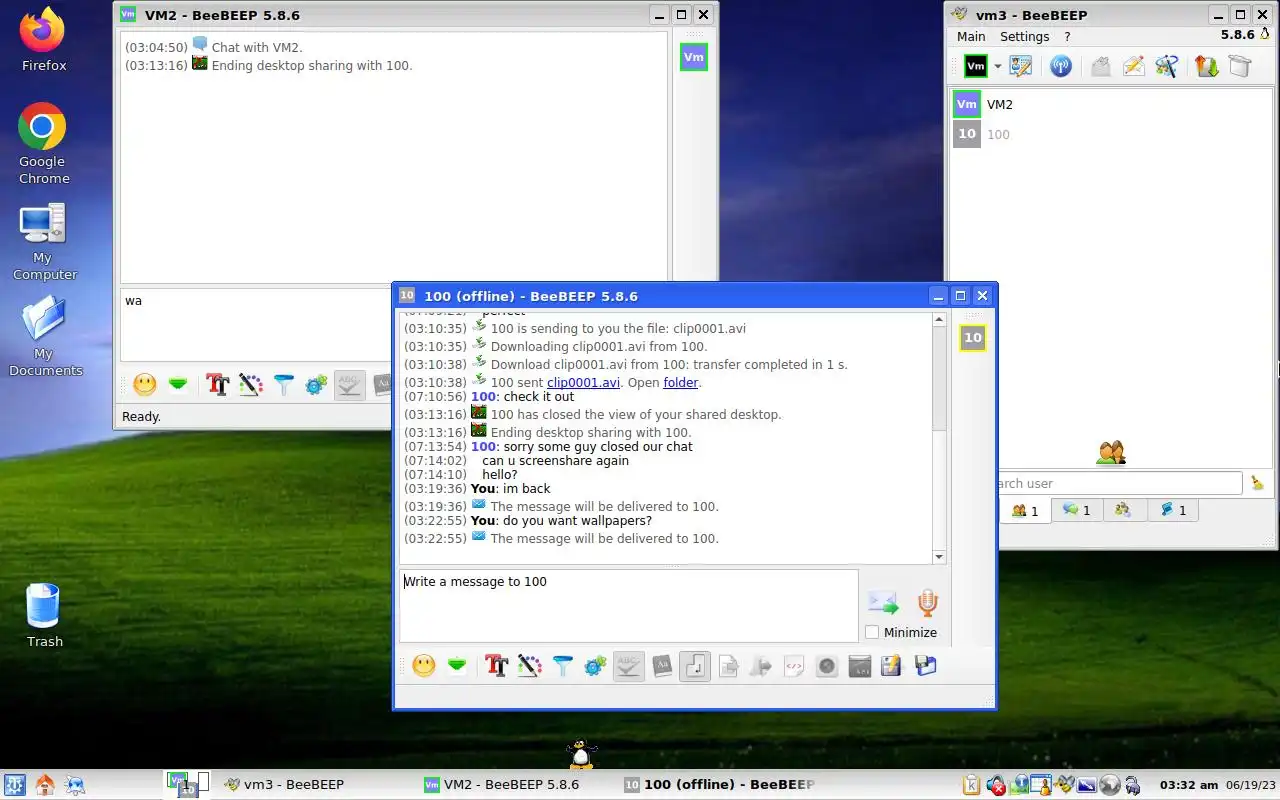Viewport: 1280px width, 800px height.
Task: Click the code snippet </> icon in the 100 chat
Action: pyautogui.click(x=794, y=666)
